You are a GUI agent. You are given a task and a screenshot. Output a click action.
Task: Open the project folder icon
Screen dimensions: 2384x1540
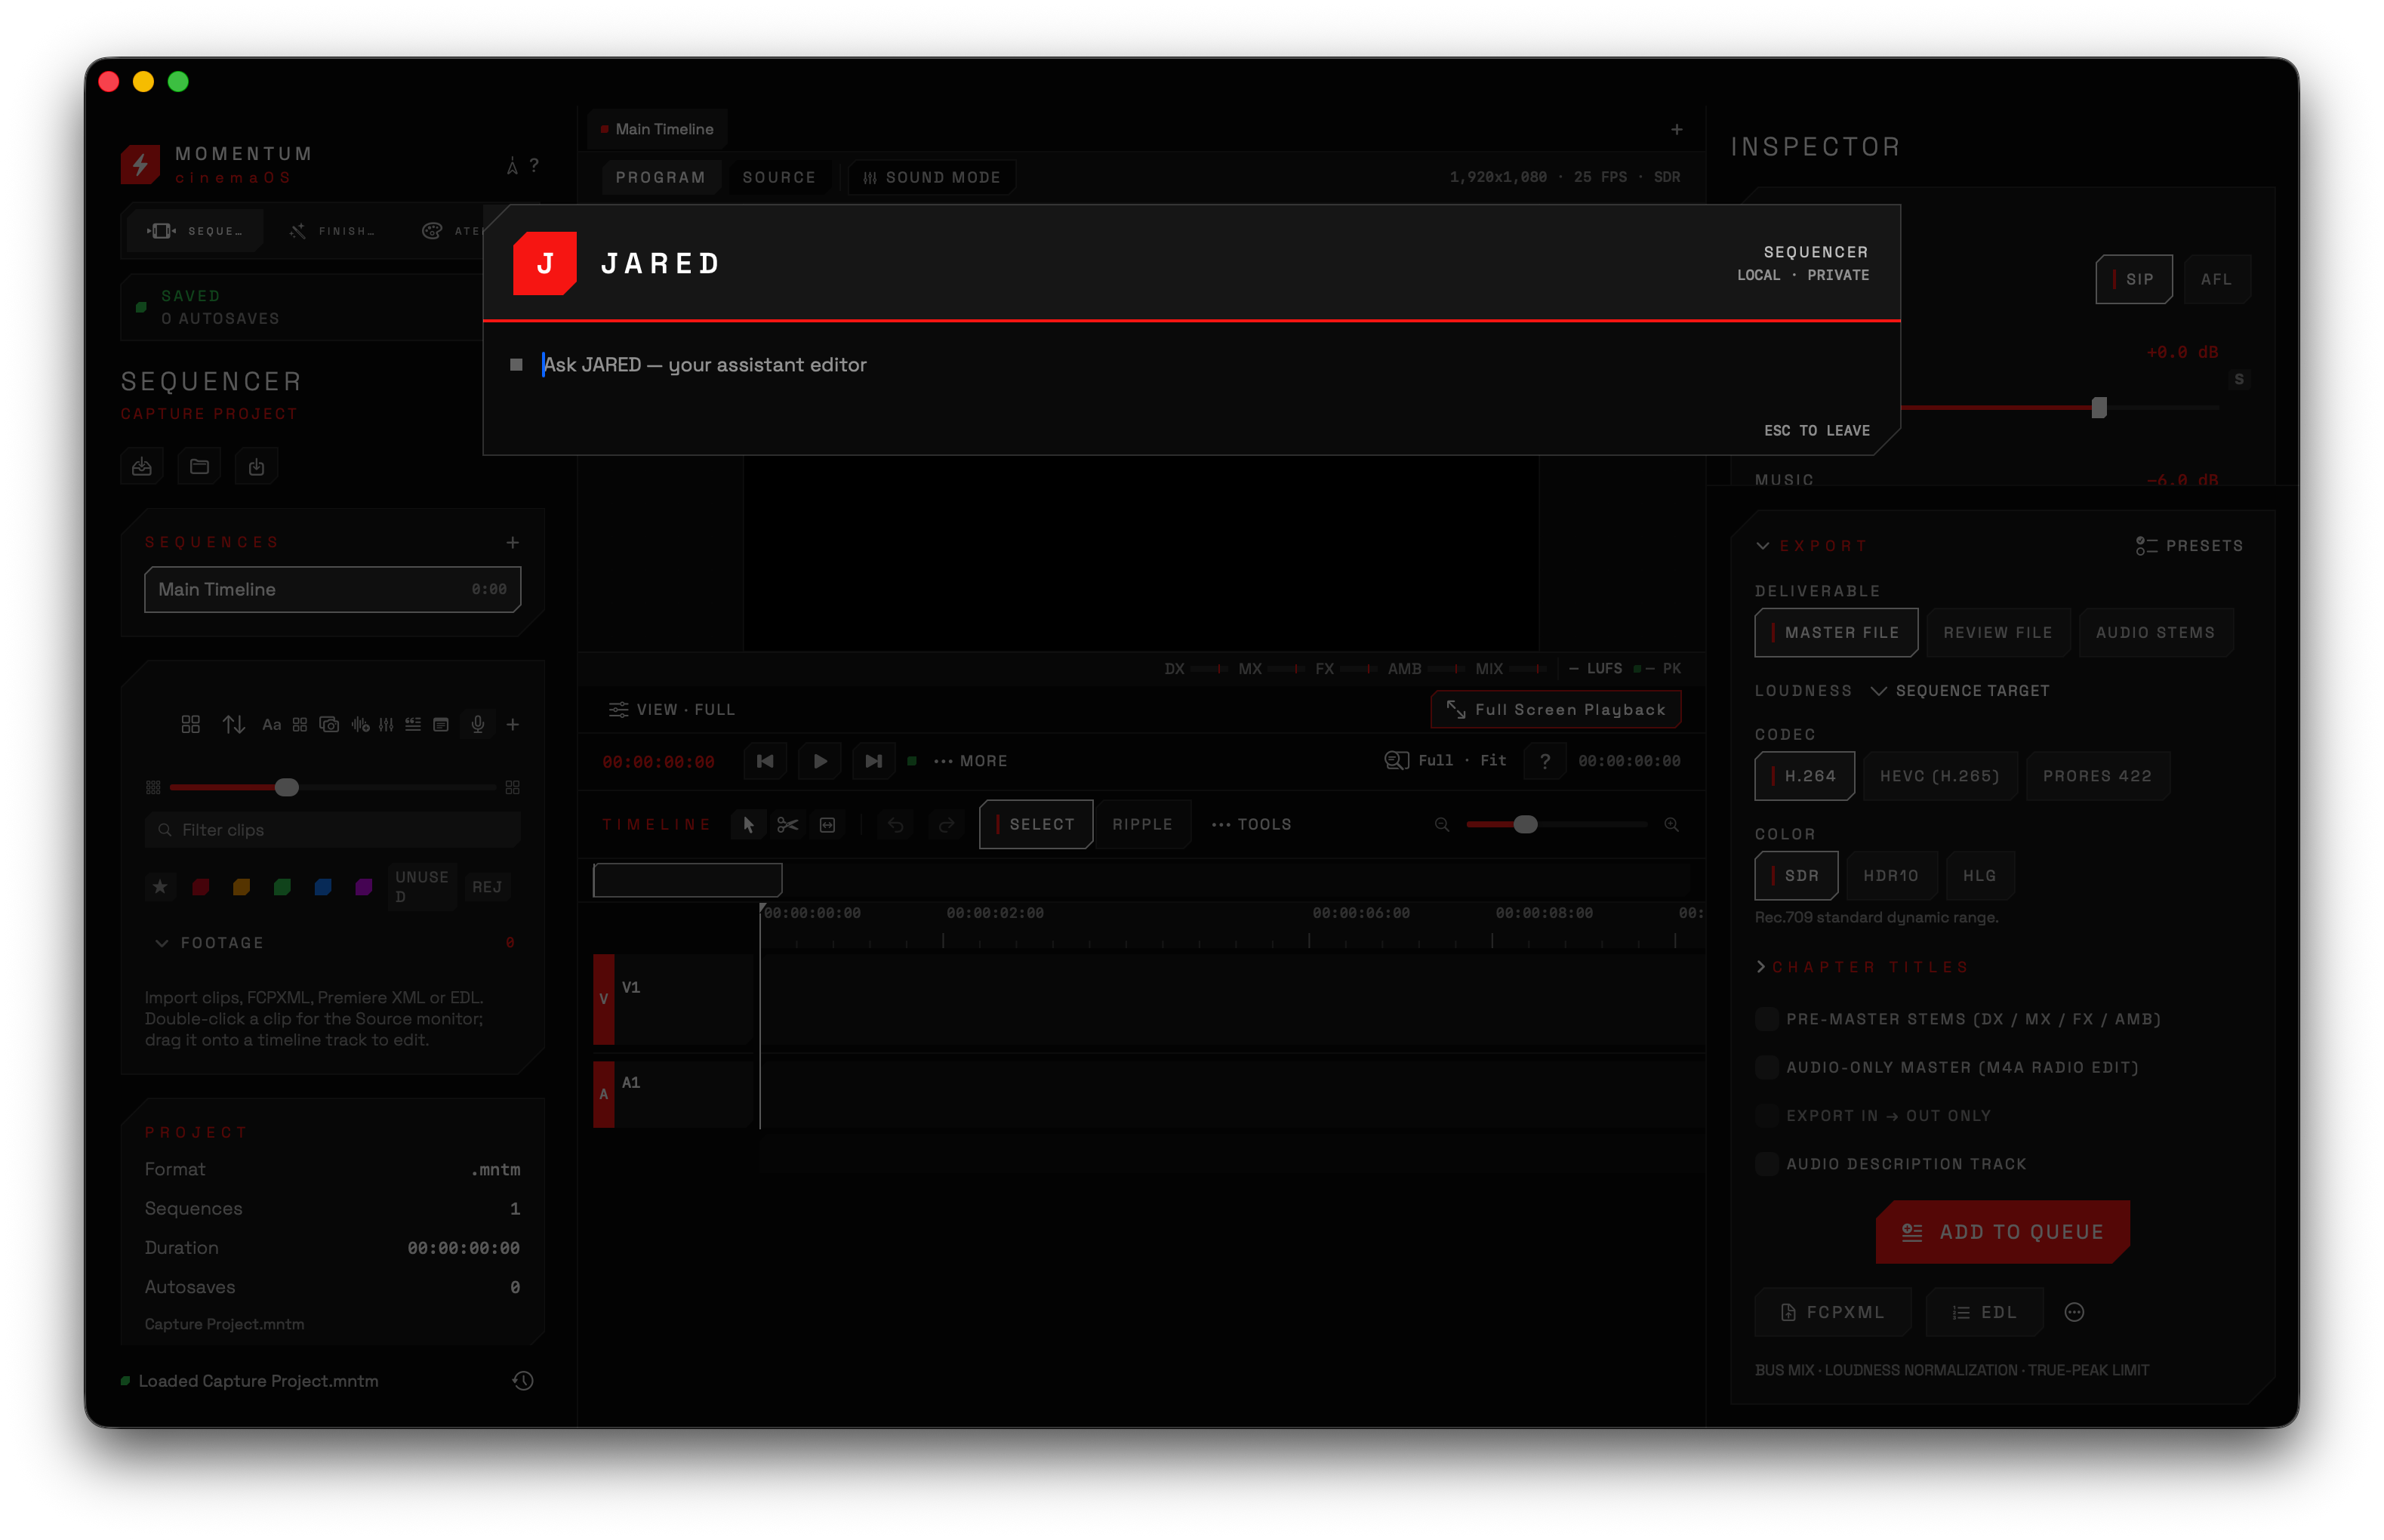[x=199, y=467]
